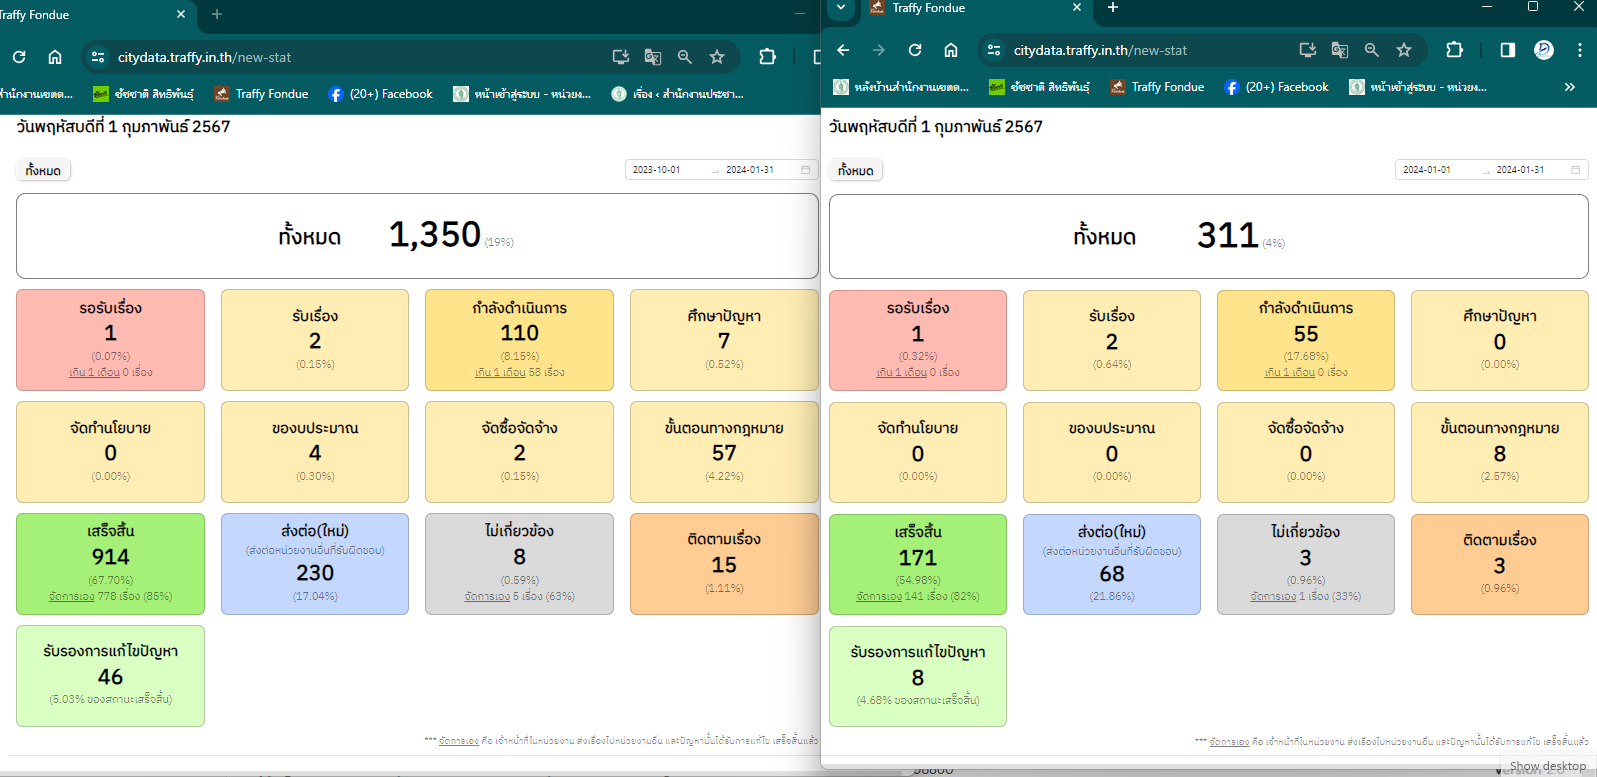Screen dimensions: 1597x777
Task: Click the ทั้งหมด filter button in the left window
Action: (43, 171)
